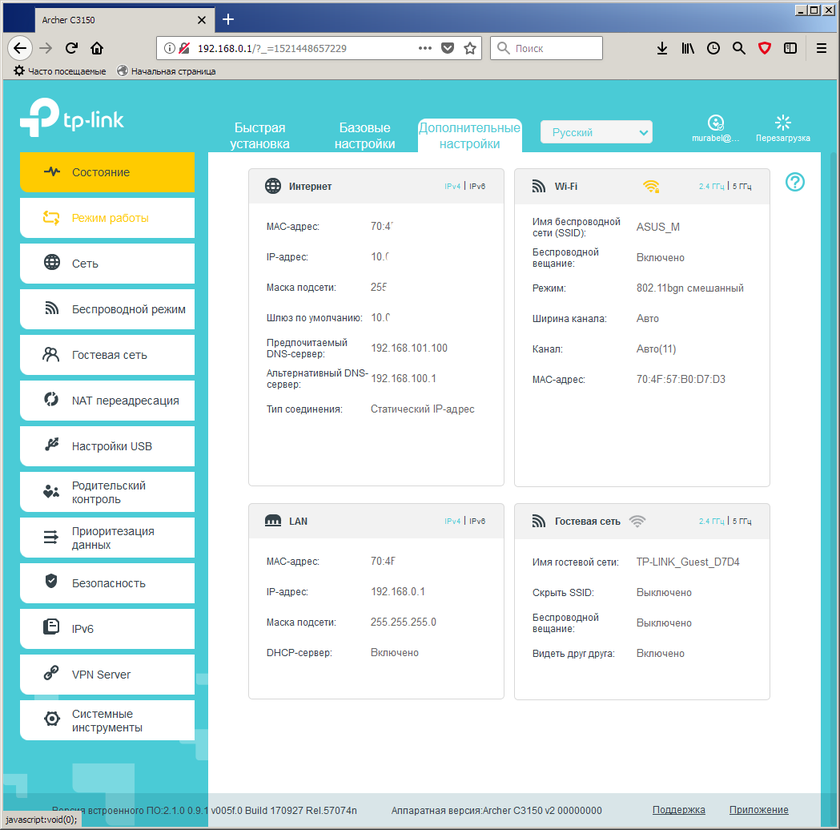840x830 pixels.
Task: Switch Internet panel to IPv6
Action: (x=478, y=186)
